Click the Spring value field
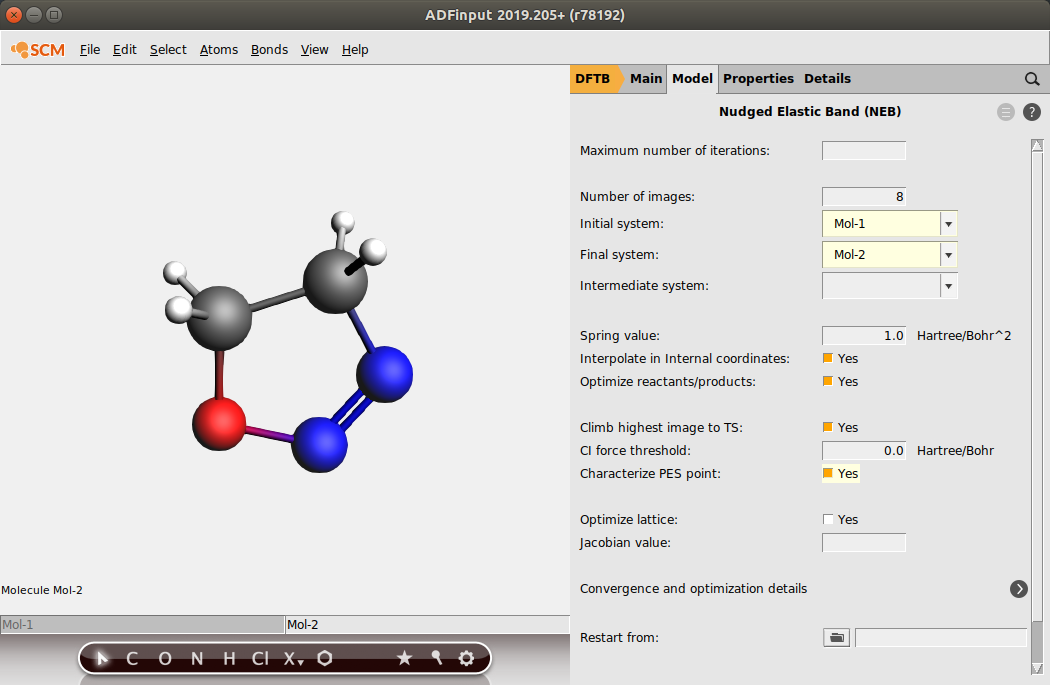 [x=864, y=335]
